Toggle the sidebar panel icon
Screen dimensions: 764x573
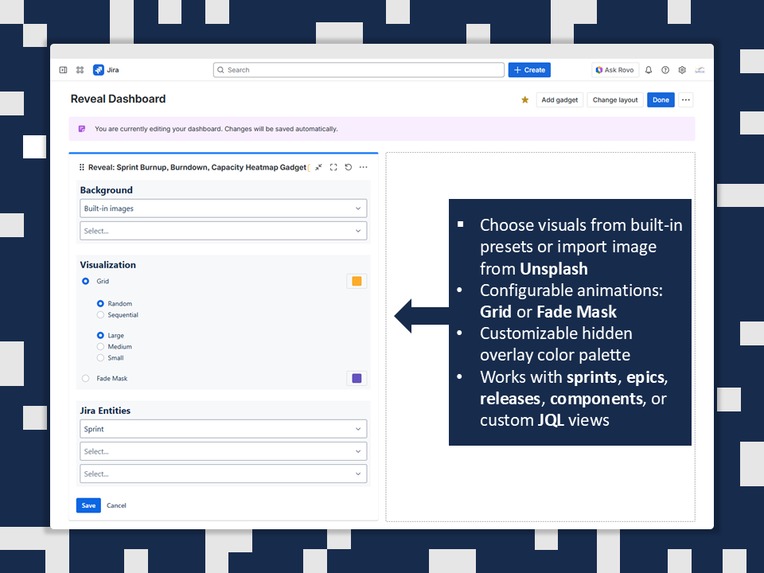63,70
